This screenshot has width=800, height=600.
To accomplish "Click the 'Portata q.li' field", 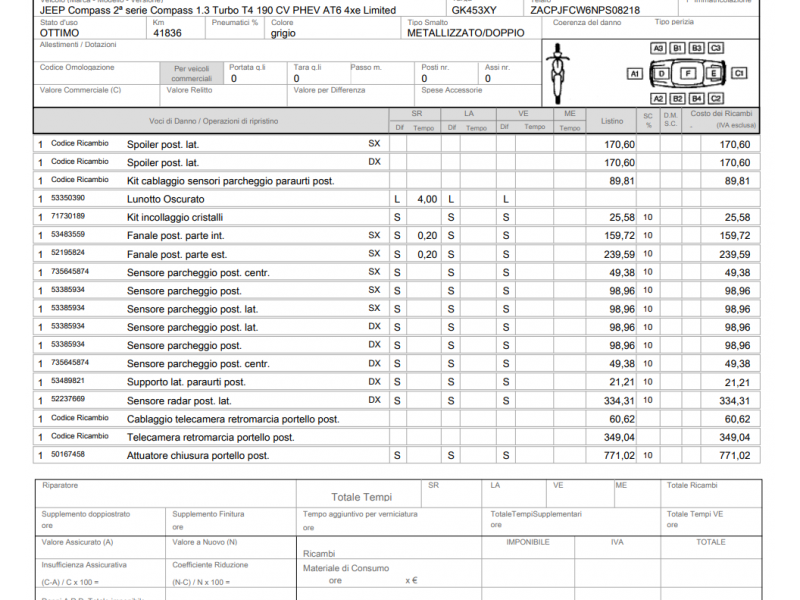I will 255,73.
